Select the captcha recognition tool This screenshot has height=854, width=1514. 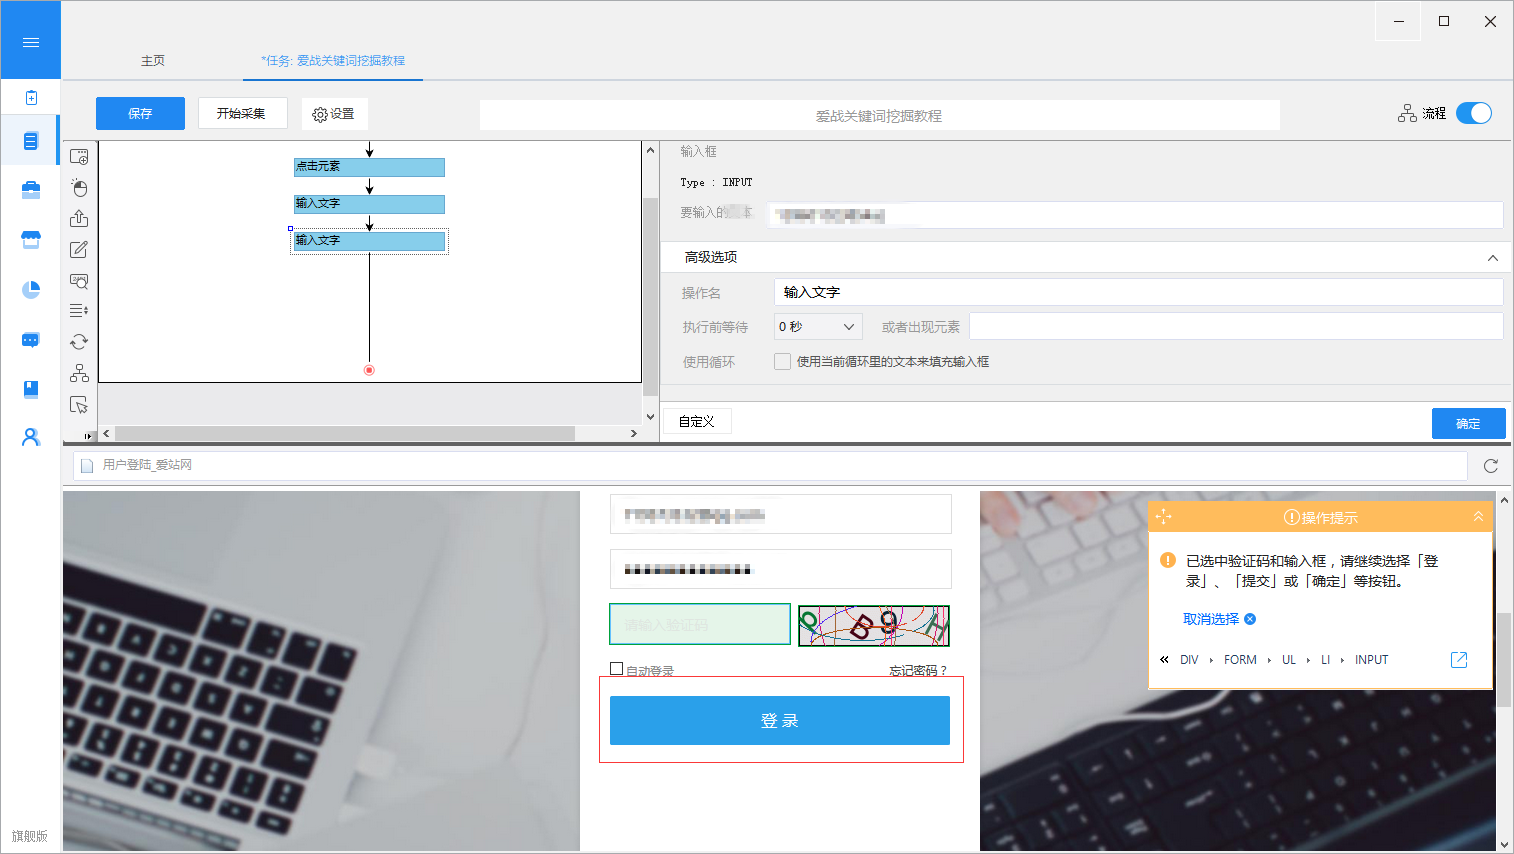click(79, 281)
